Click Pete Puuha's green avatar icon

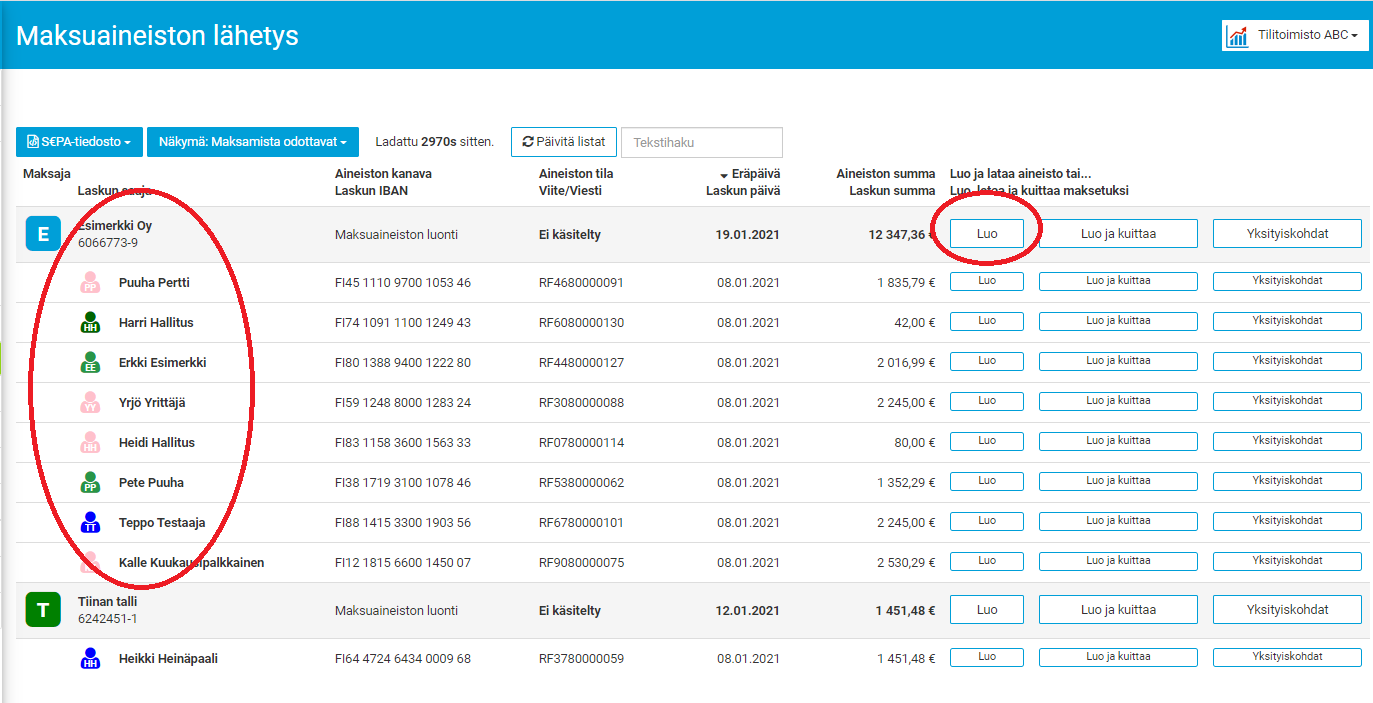point(90,483)
